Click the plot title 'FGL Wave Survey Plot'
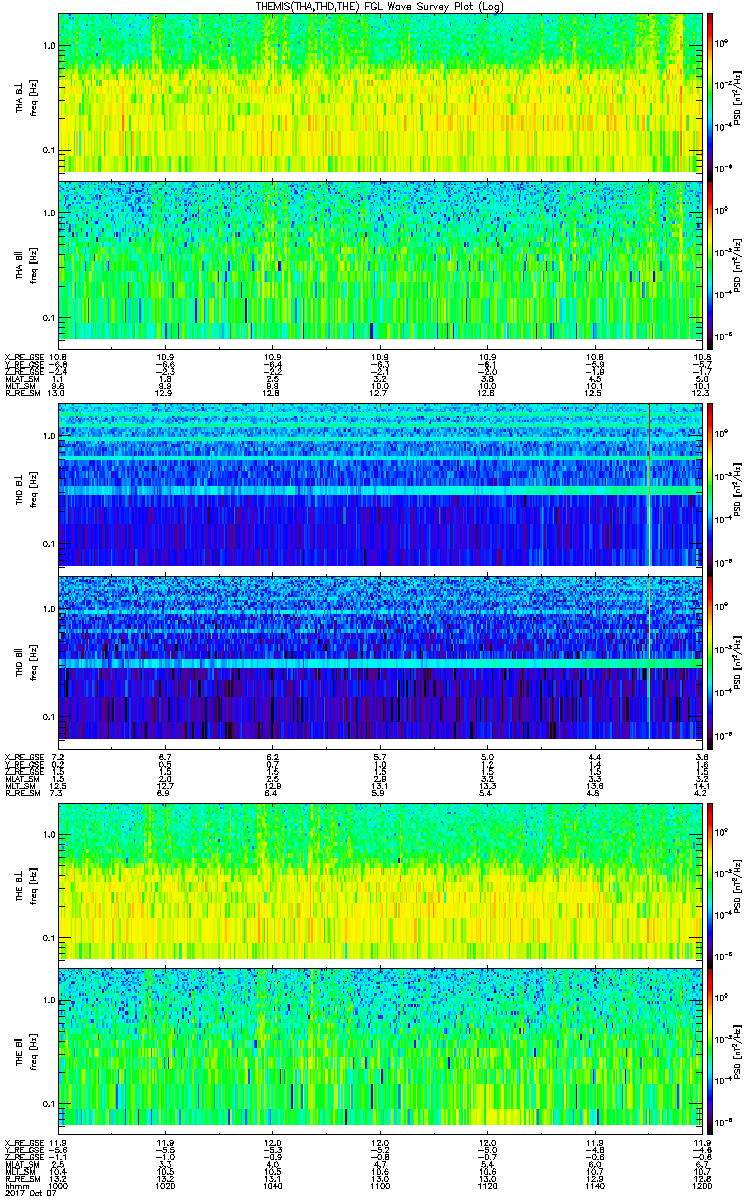Screen dimensions: 750x1200 (x=375, y=6)
